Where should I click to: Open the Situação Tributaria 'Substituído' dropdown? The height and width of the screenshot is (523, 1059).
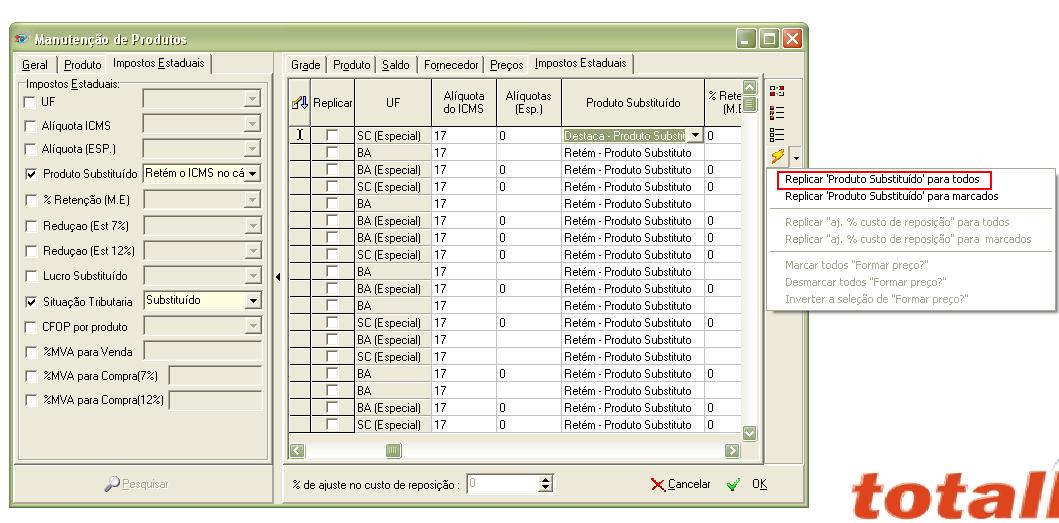coord(253,301)
